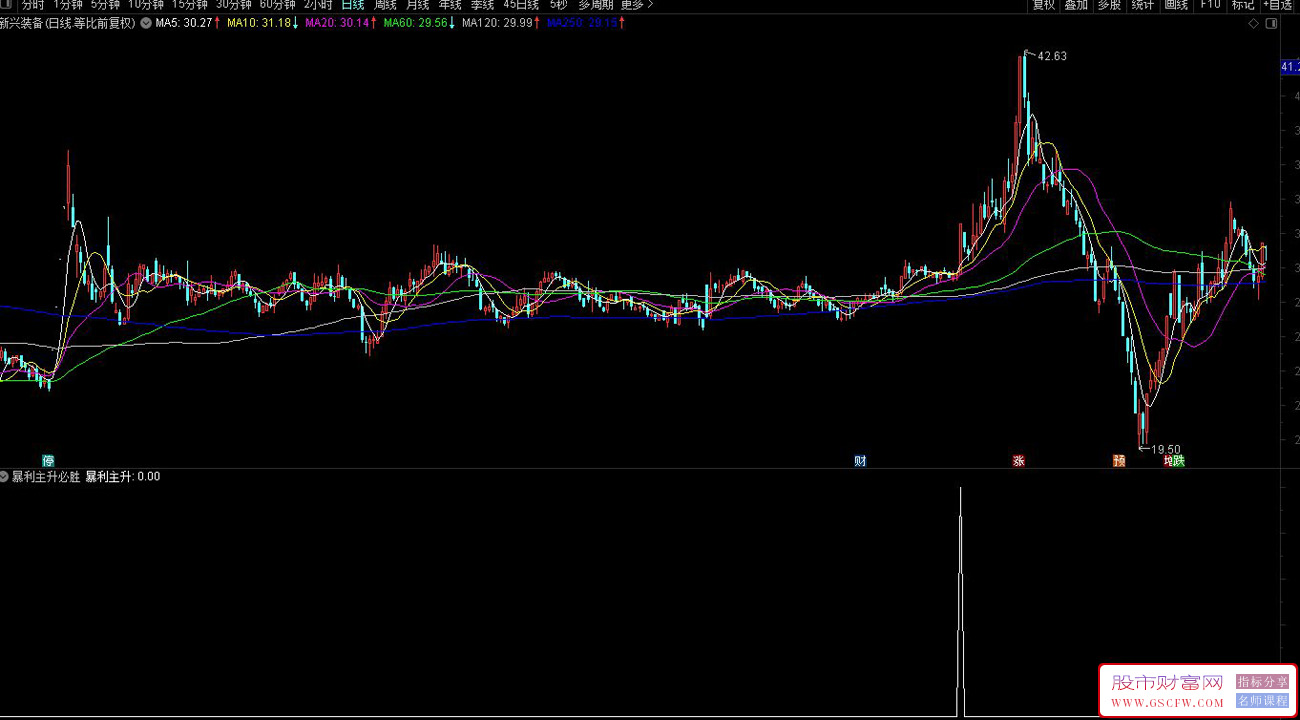Click the blue 财 financial report marker
This screenshot has height=720, width=1300.
coord(860,461)
